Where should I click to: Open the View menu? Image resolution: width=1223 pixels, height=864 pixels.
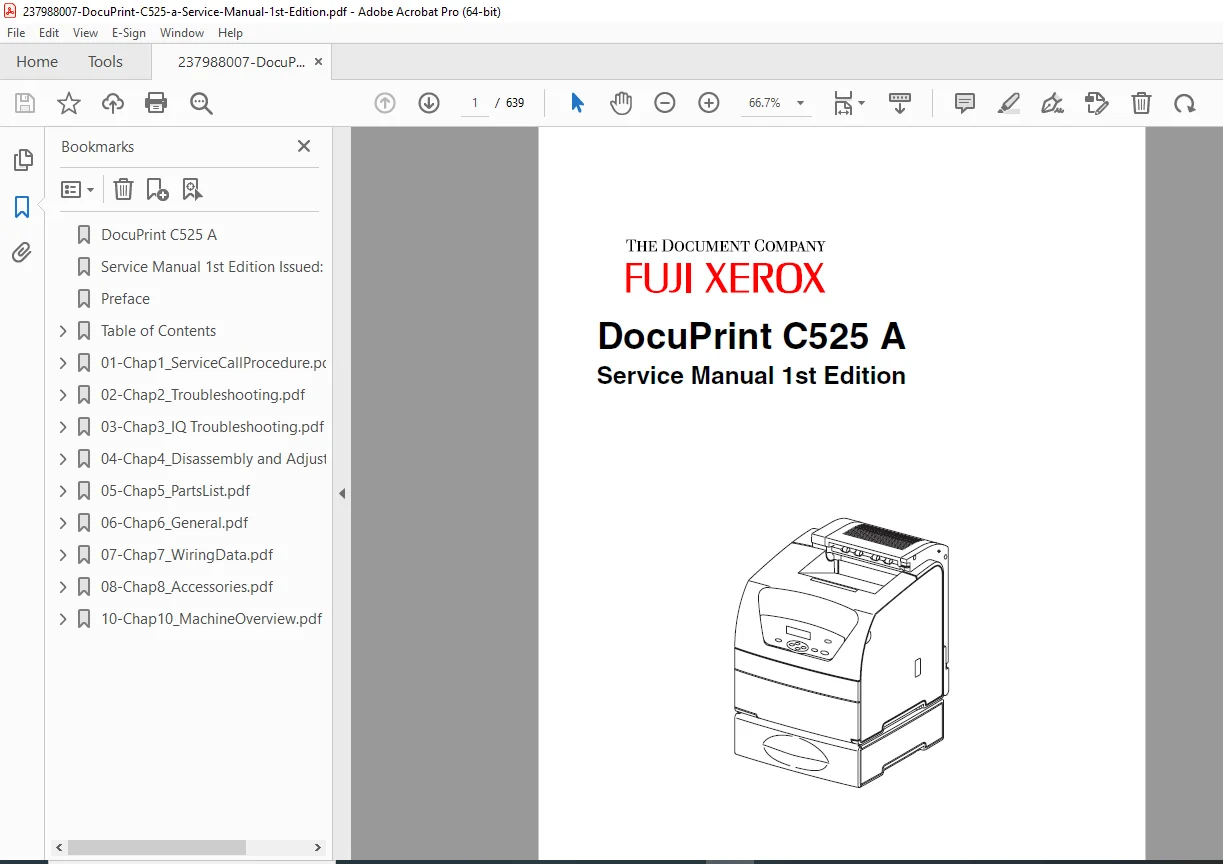coord(86,33)
